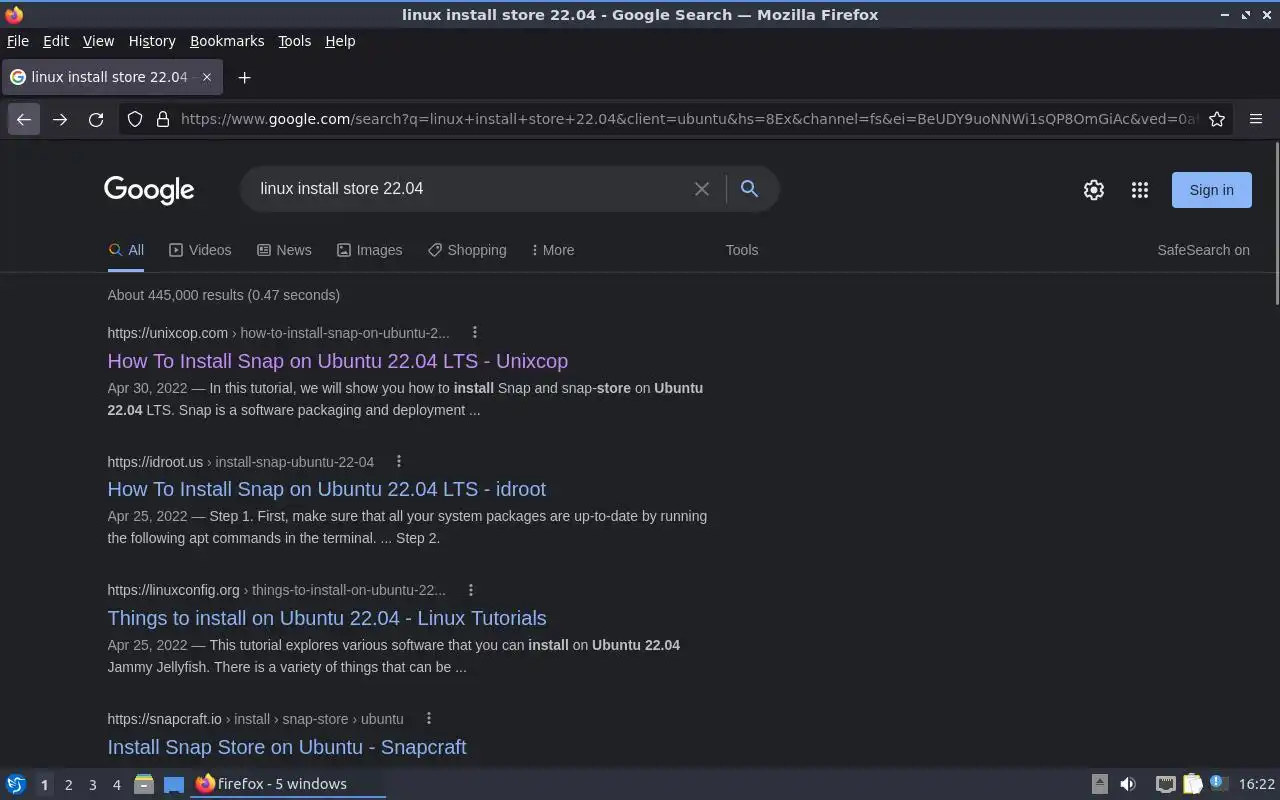Viewport: 1280px width, 800px height.
Task: Open the Bookmarks menu
Action: coord(227,41)
